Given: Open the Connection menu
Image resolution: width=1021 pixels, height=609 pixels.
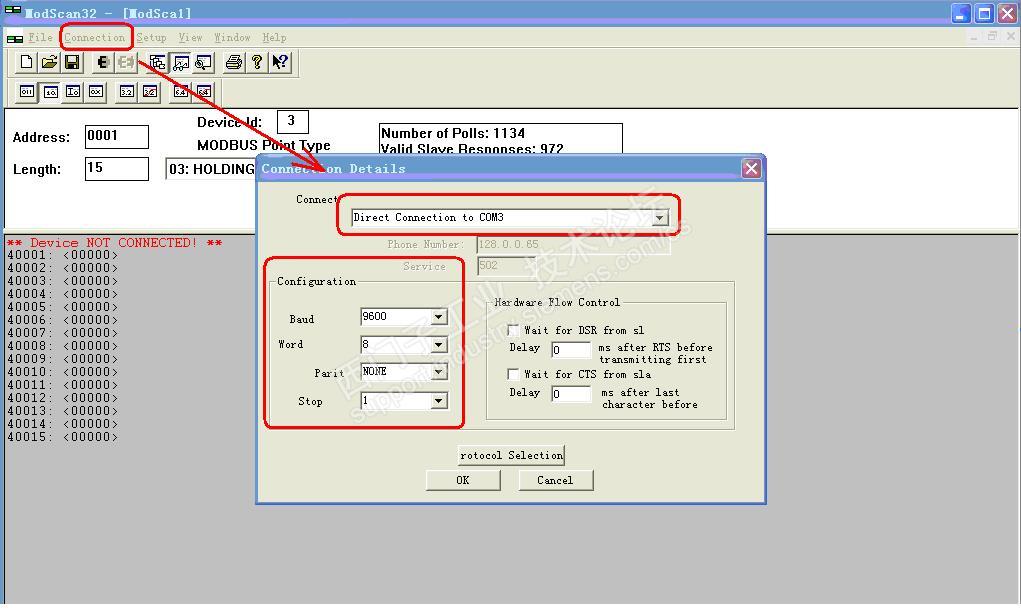Looking at the screenshot, I should click(94, 38).
